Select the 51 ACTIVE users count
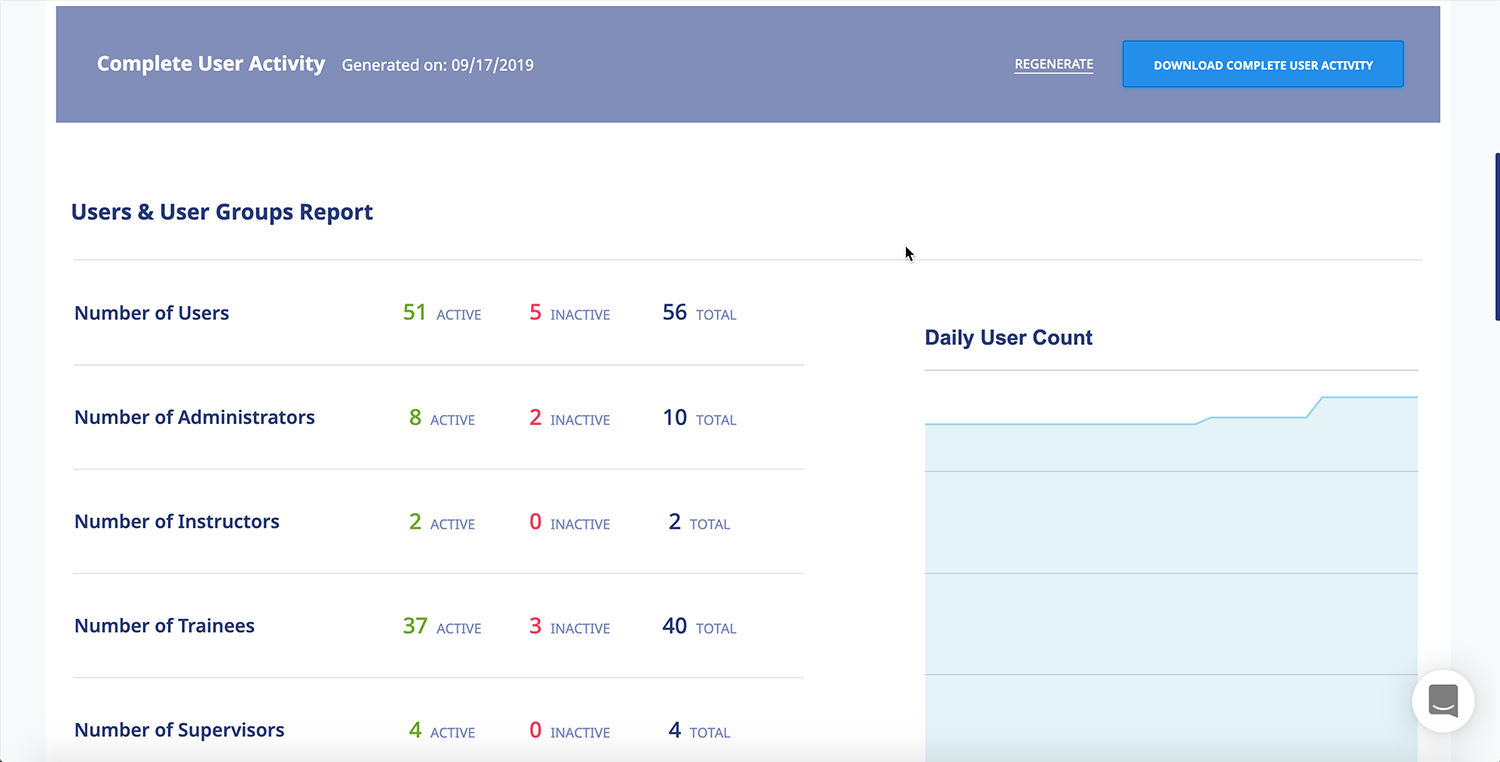Image resolution: width=1500 pixels, height=762 pixels. click(x=415, y=312)
